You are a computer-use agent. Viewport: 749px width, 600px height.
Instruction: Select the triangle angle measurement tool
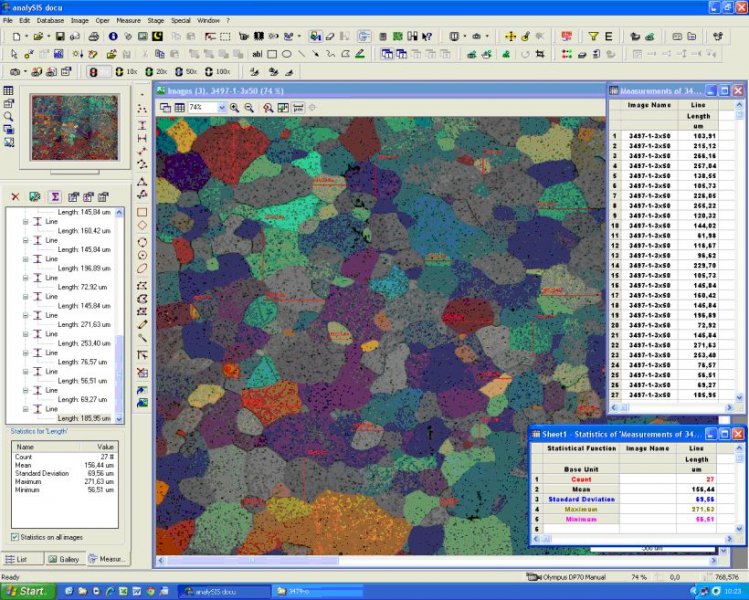coord(142,182)
